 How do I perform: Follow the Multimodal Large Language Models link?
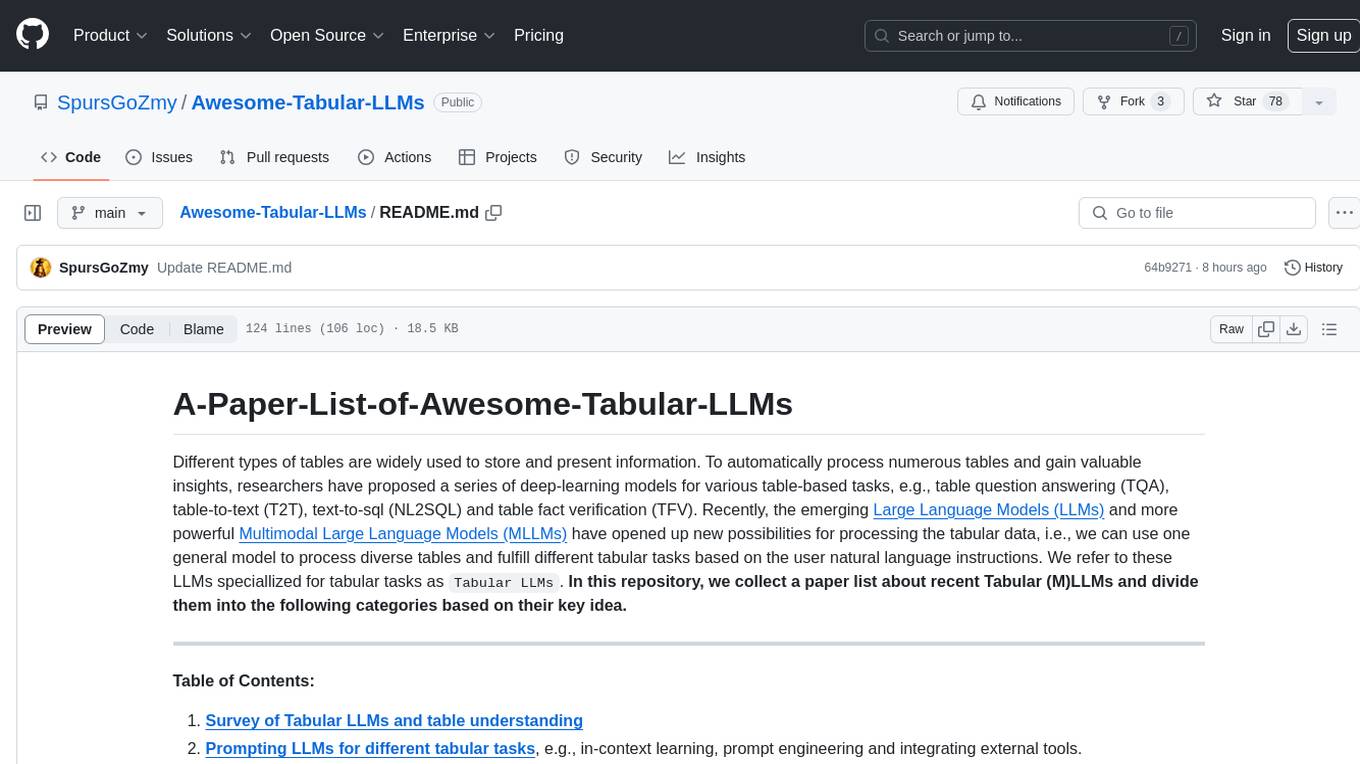(x=403, y=533)
